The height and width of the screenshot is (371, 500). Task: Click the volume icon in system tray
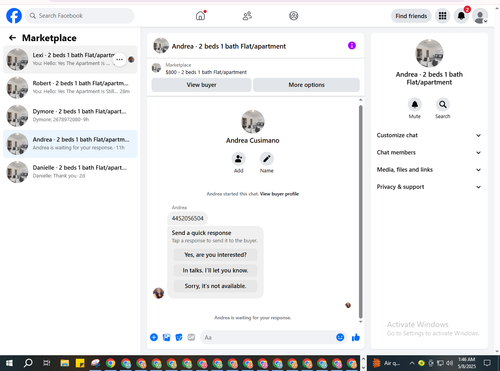coord(450,363)
